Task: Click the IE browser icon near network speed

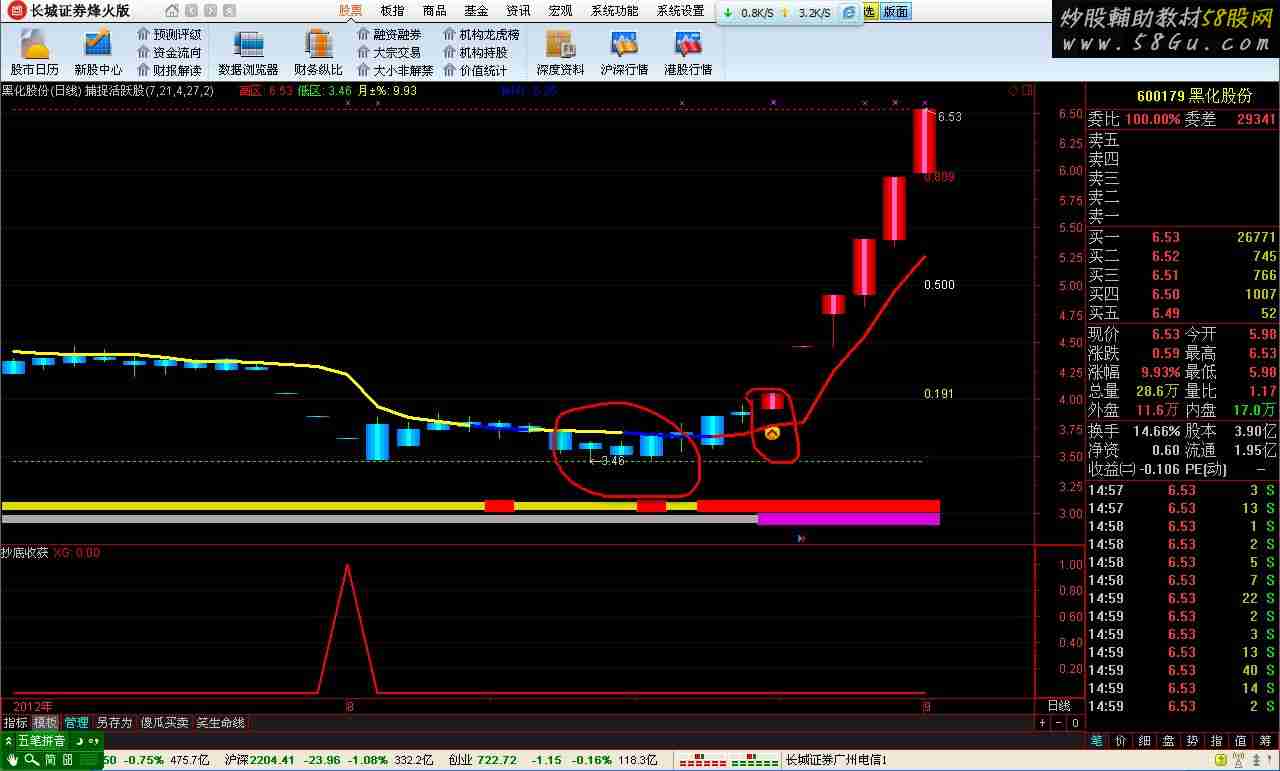Action: pos(849,12)
